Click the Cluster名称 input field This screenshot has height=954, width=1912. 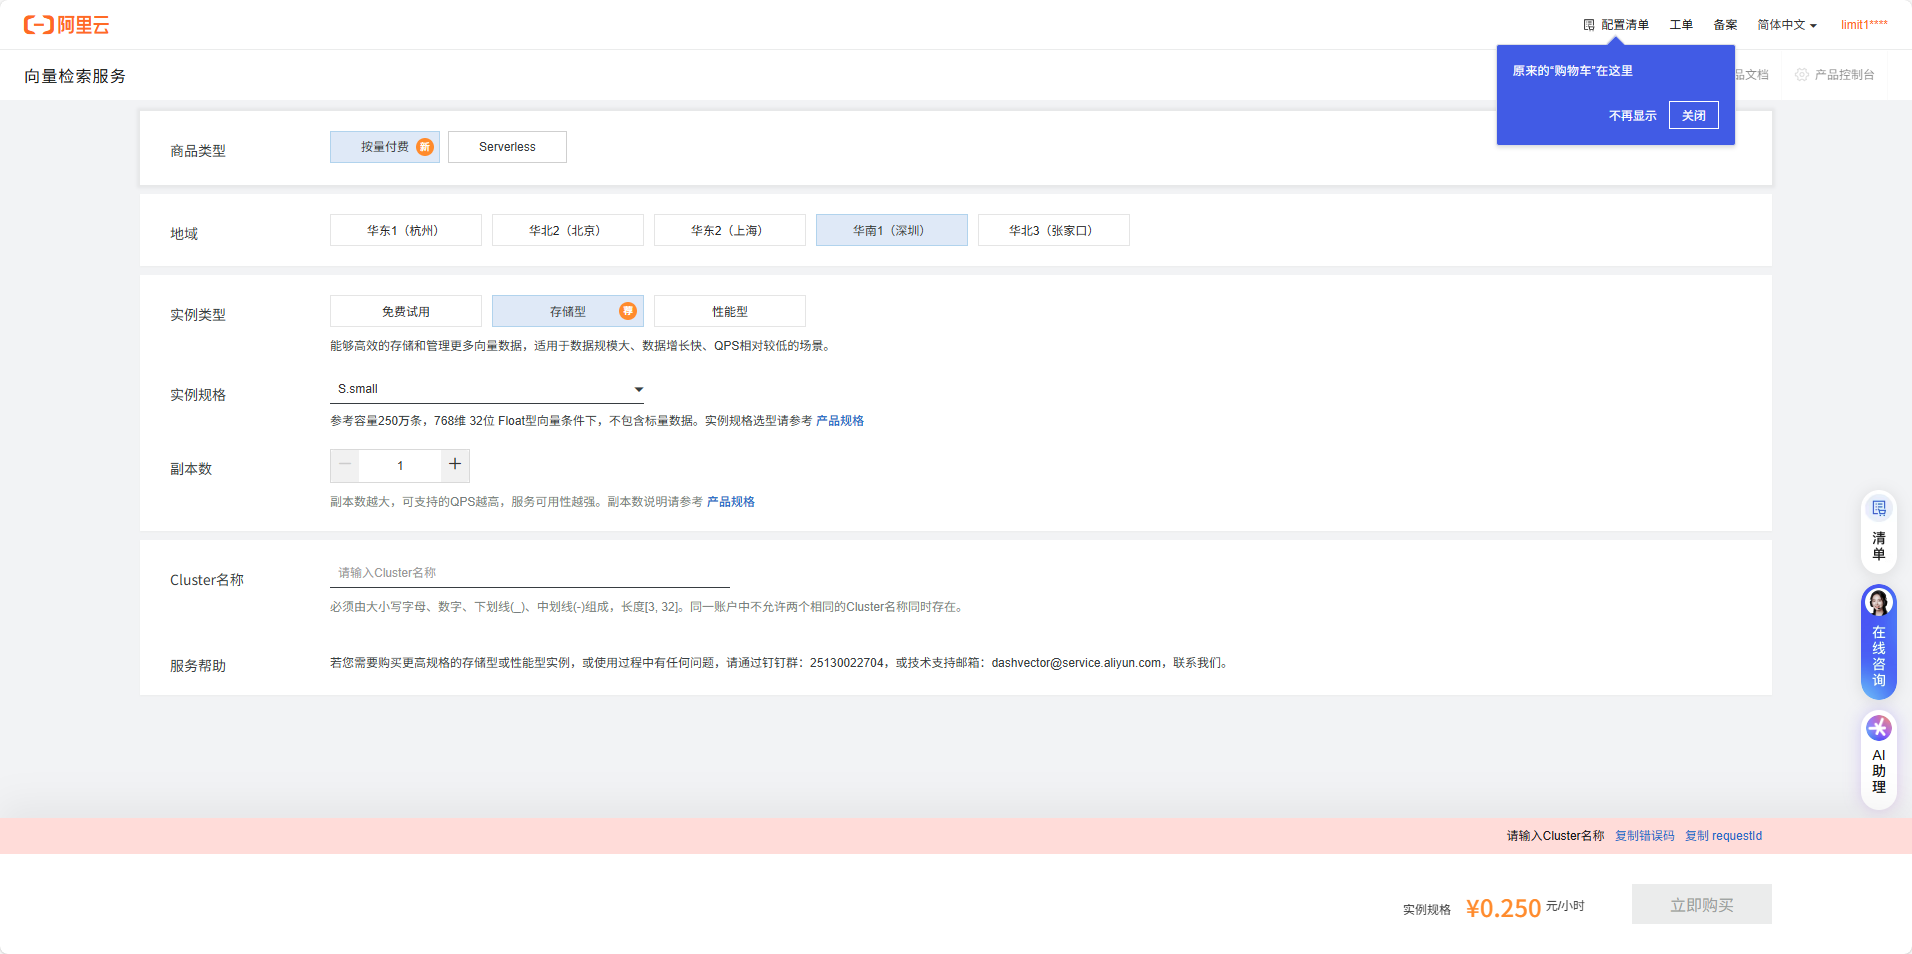pos(529,573)
